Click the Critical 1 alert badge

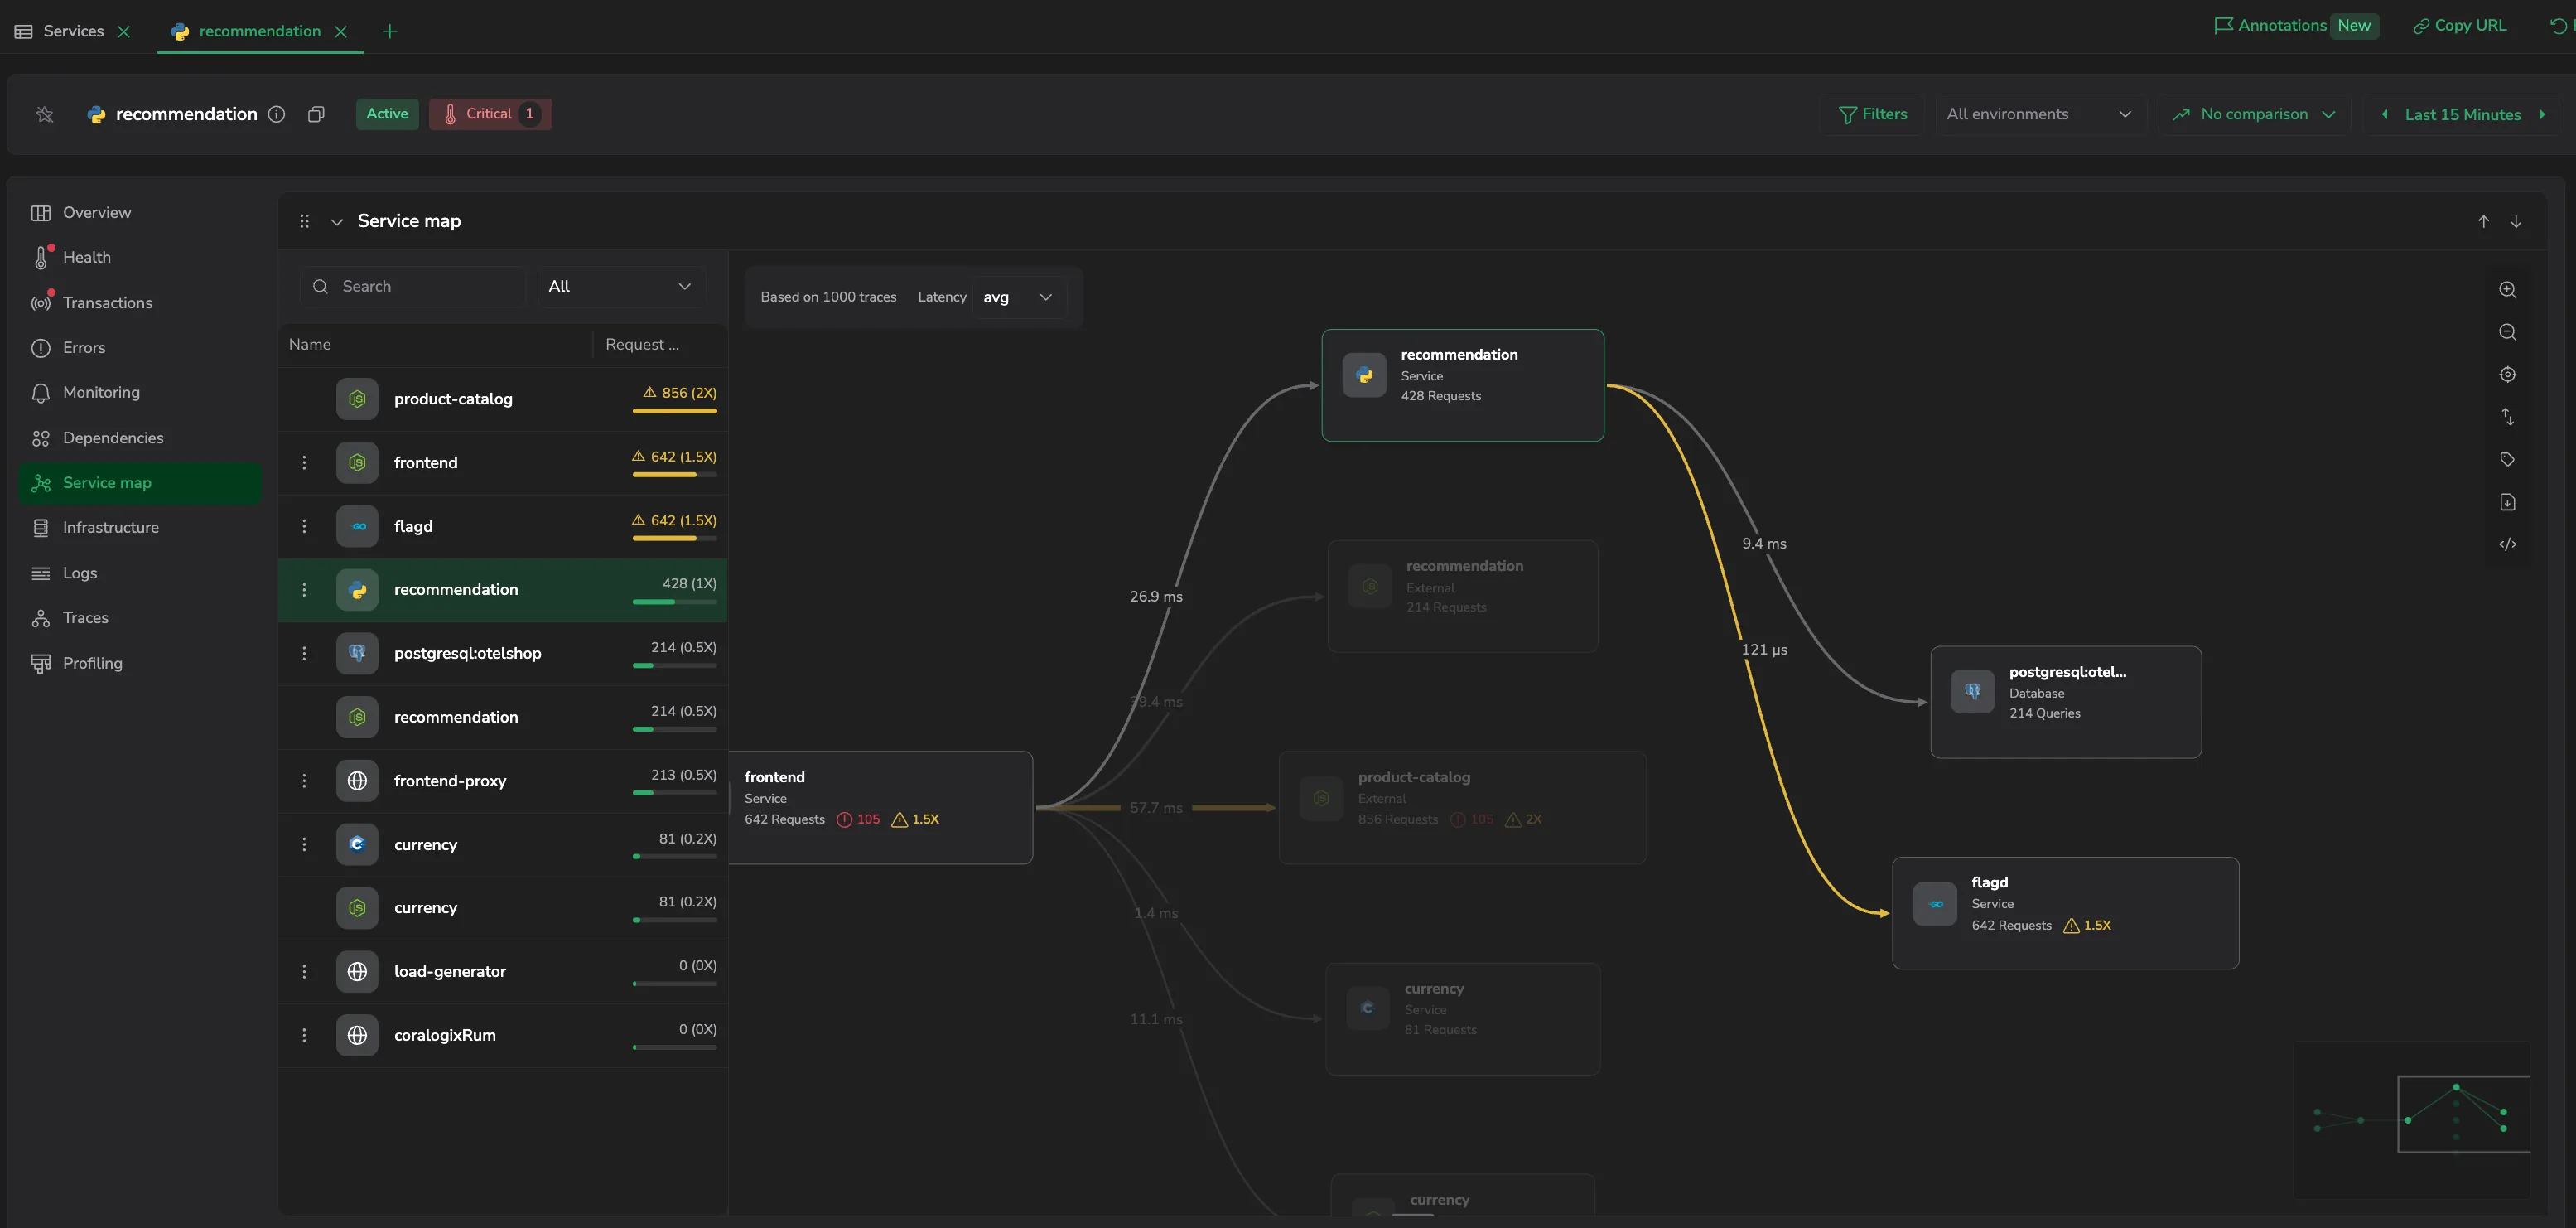pos(490,114)
